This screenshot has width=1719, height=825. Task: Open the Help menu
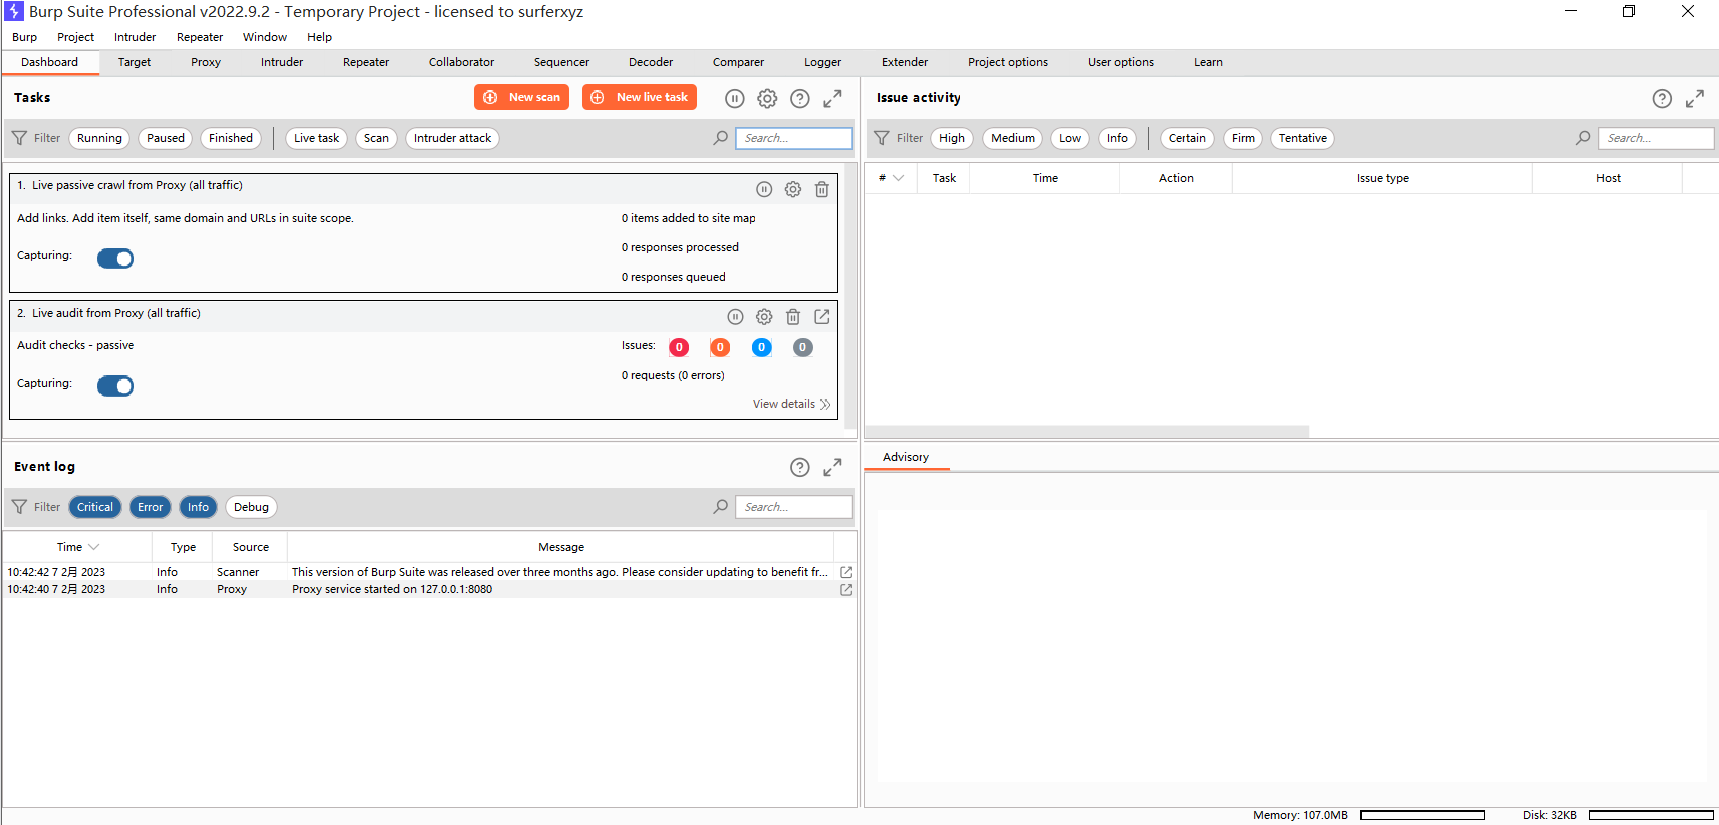point(320,37)
